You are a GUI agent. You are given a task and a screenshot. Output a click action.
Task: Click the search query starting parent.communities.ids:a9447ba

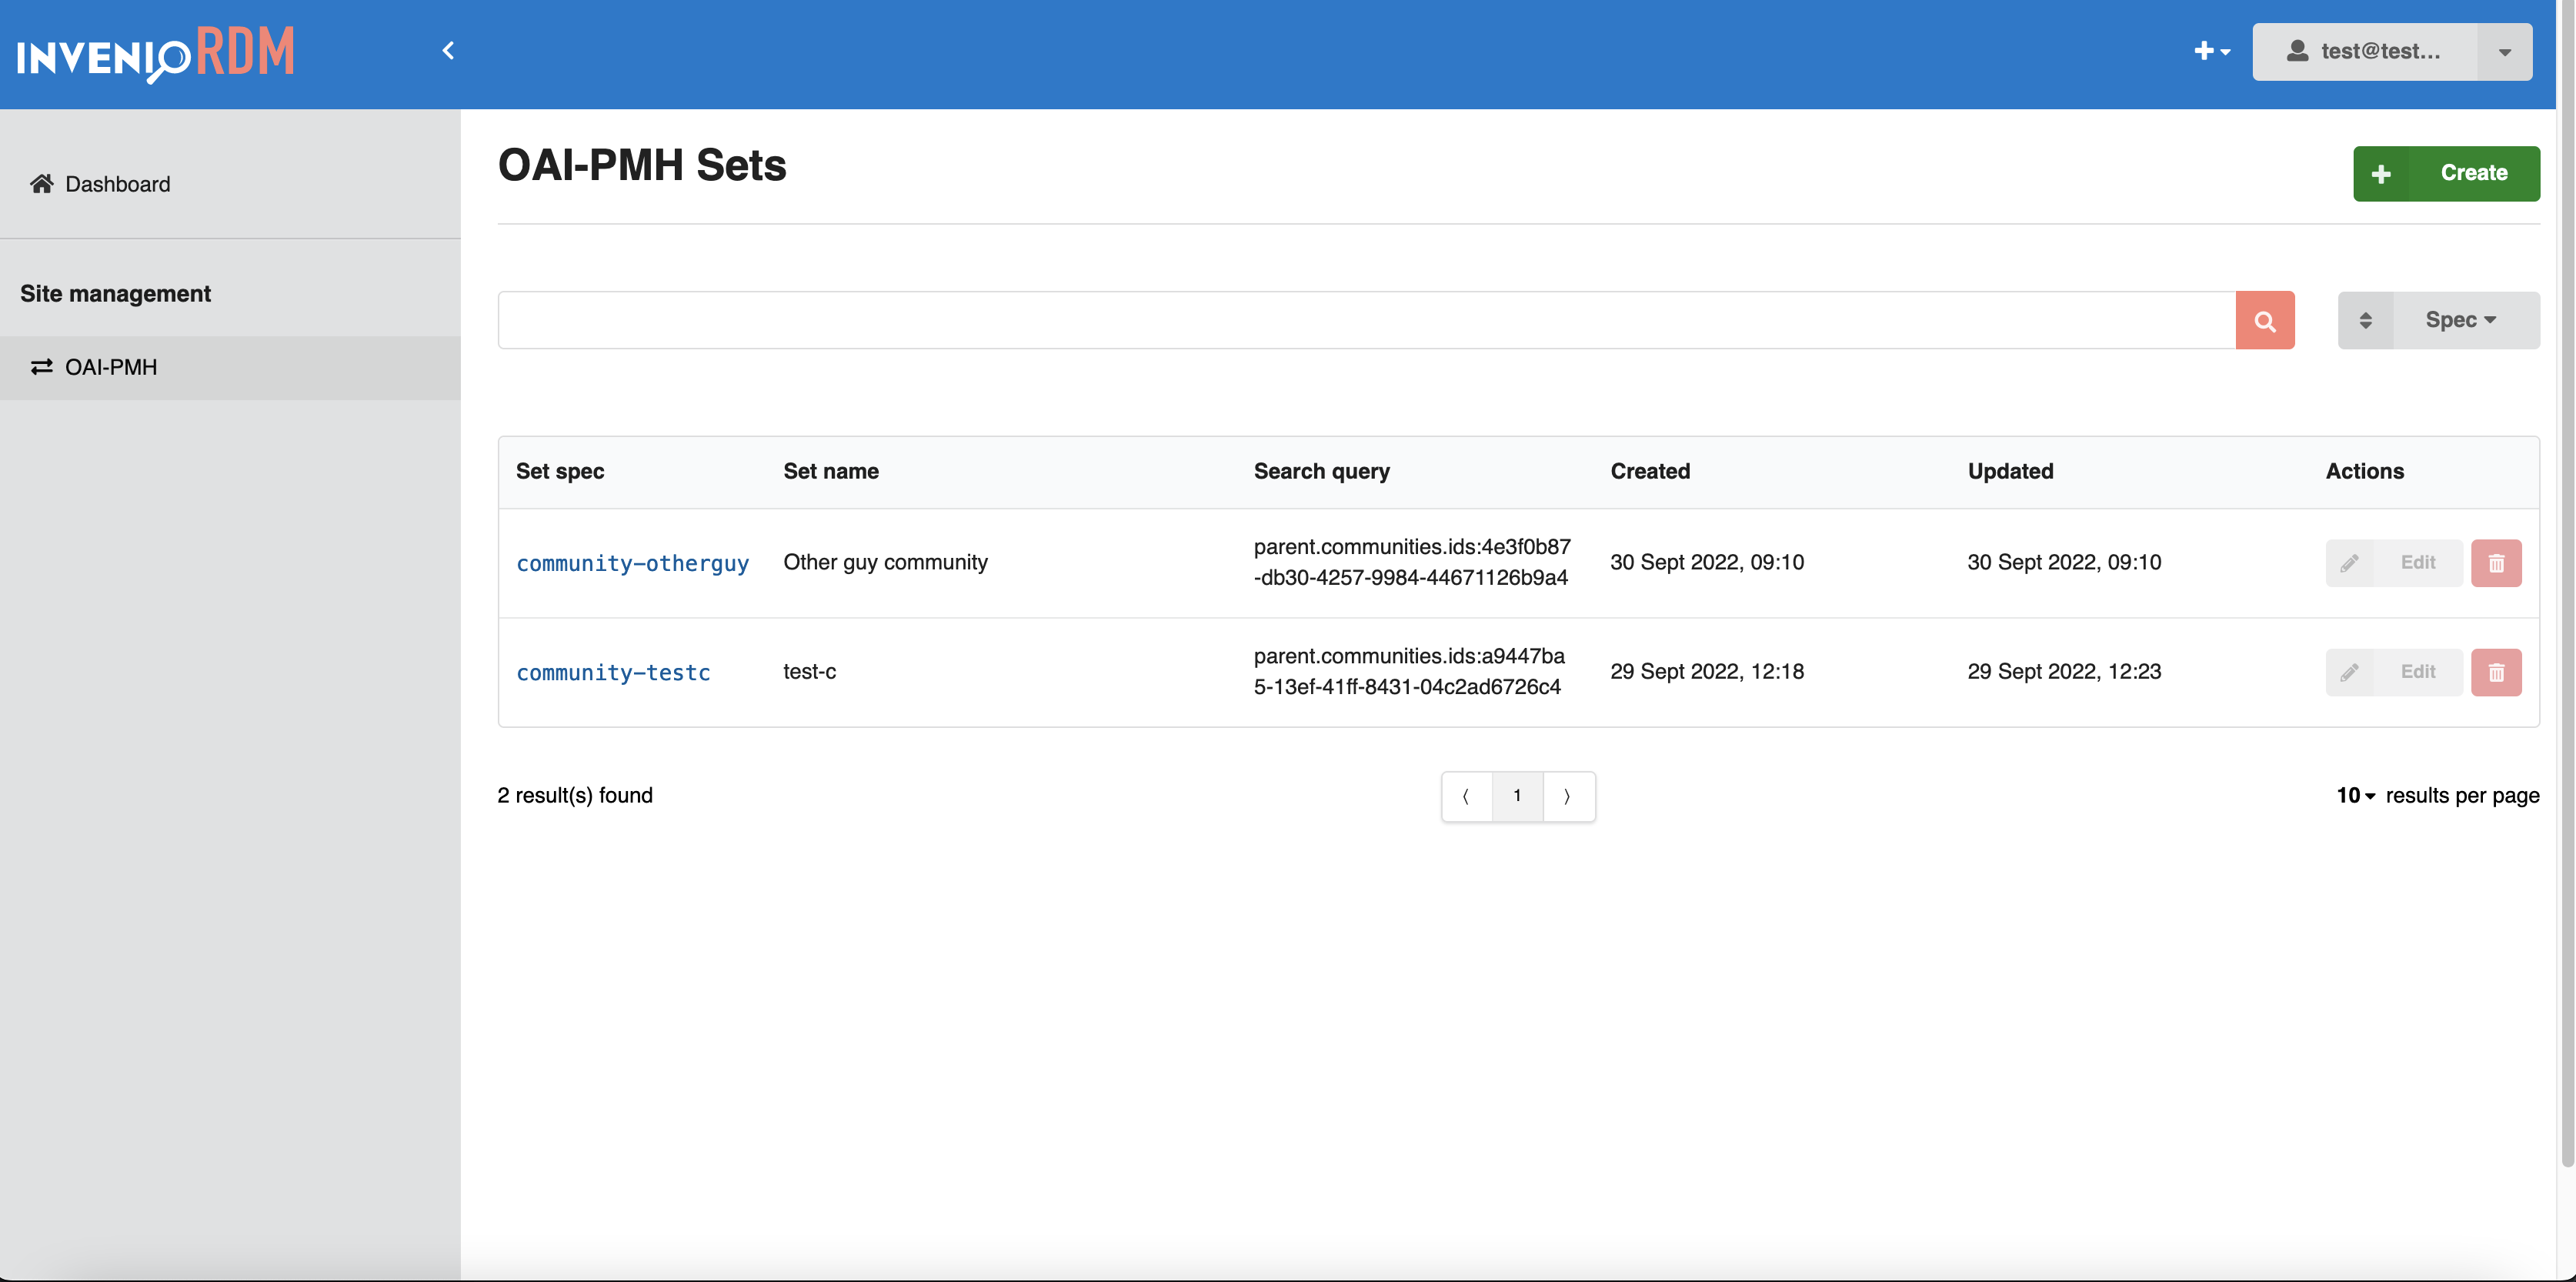coord(1408,671)
